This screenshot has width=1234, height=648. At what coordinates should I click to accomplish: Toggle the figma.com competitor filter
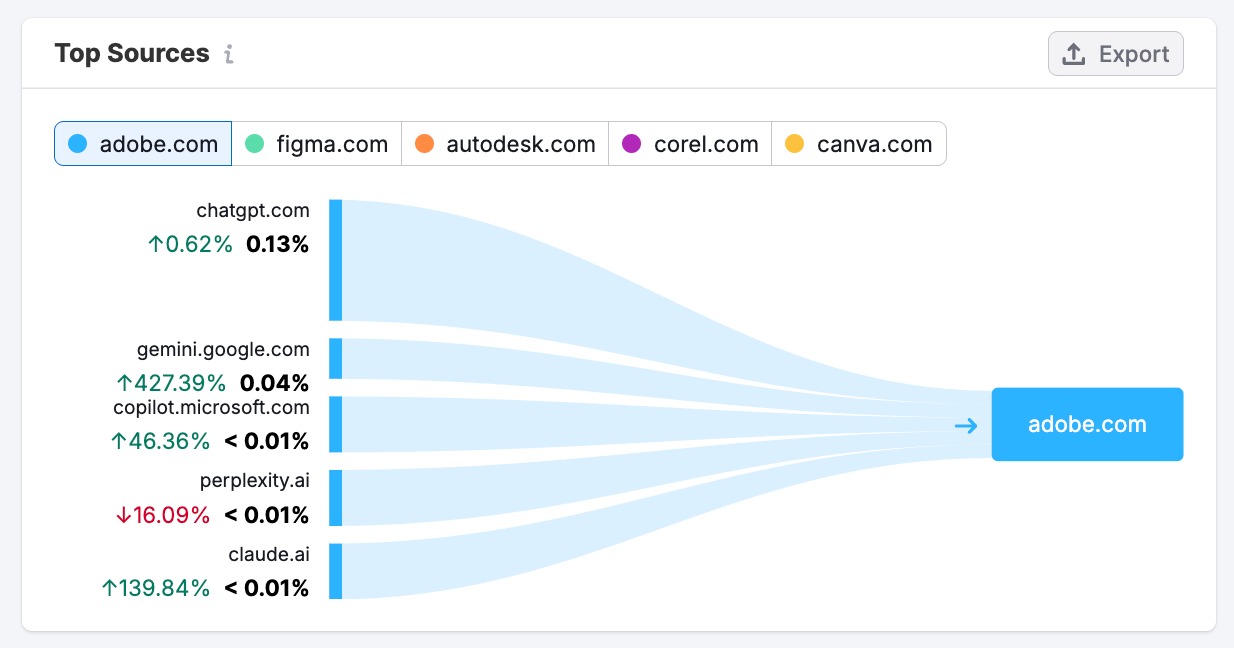tap(317, 143)
